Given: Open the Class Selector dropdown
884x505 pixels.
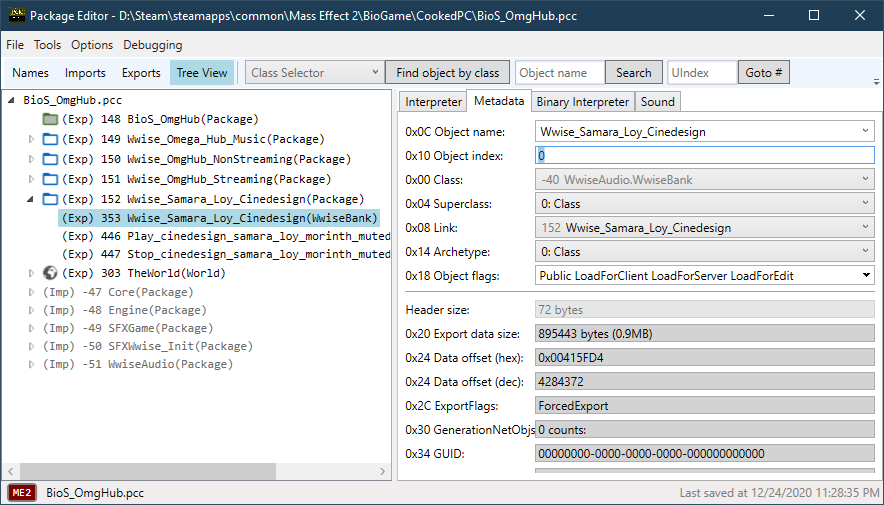Looking at the screenshot, I should pos(315,73).
